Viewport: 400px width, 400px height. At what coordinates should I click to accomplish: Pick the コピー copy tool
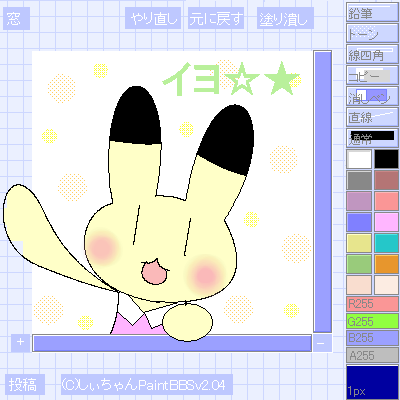[372, 75]
